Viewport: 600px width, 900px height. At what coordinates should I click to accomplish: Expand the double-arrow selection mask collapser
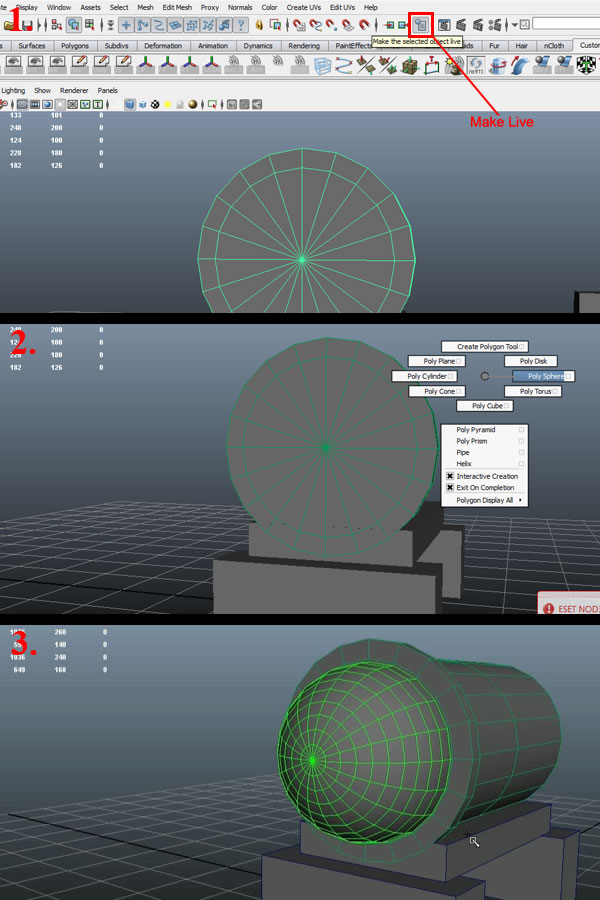(109, 24)
